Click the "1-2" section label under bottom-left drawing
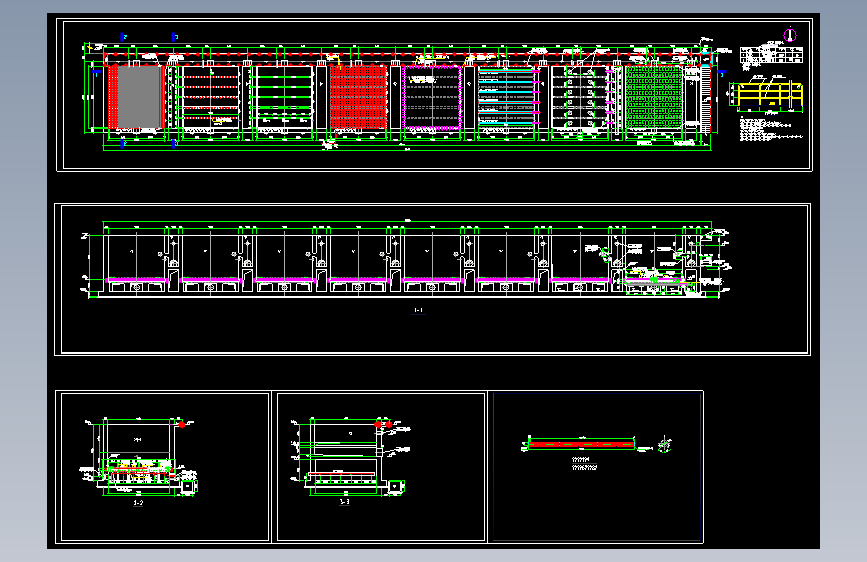This screenshot has width=867, height=562. coord(138,503)
